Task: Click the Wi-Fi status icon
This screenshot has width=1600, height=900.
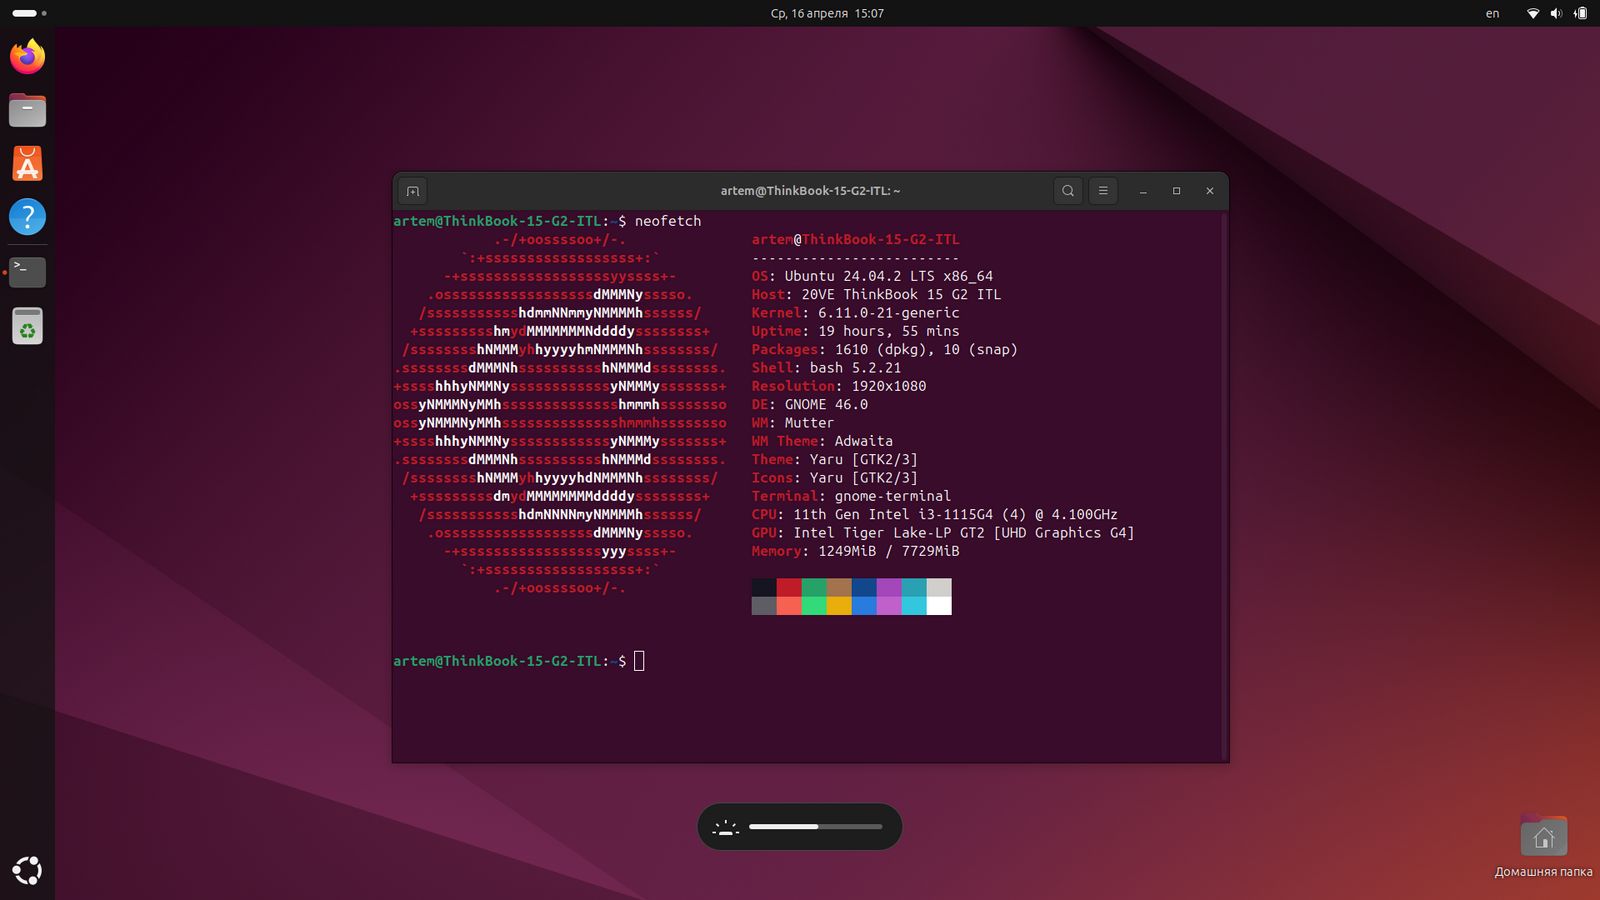Action: point(1532,13)
